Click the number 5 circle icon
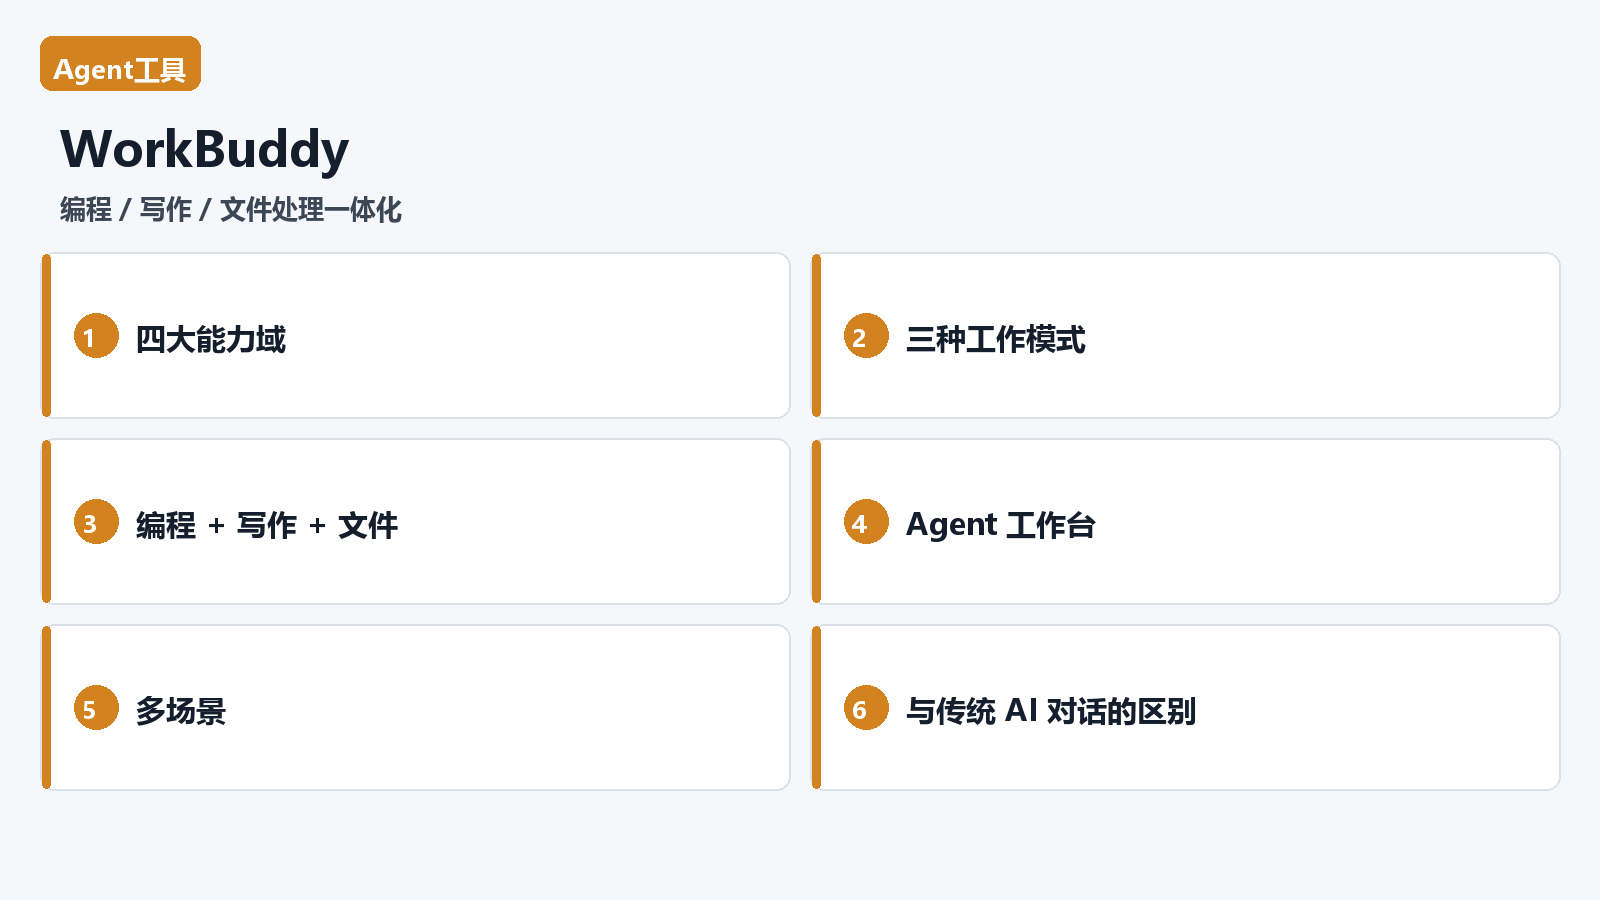Screen dimensions: 1600x900 coord(96,708)
